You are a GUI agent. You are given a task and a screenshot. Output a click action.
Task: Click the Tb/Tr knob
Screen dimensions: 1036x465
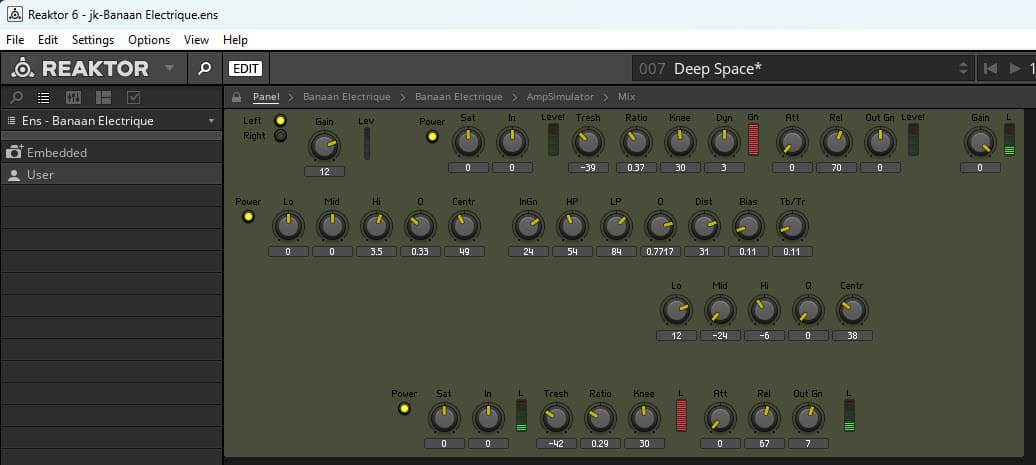792,226
